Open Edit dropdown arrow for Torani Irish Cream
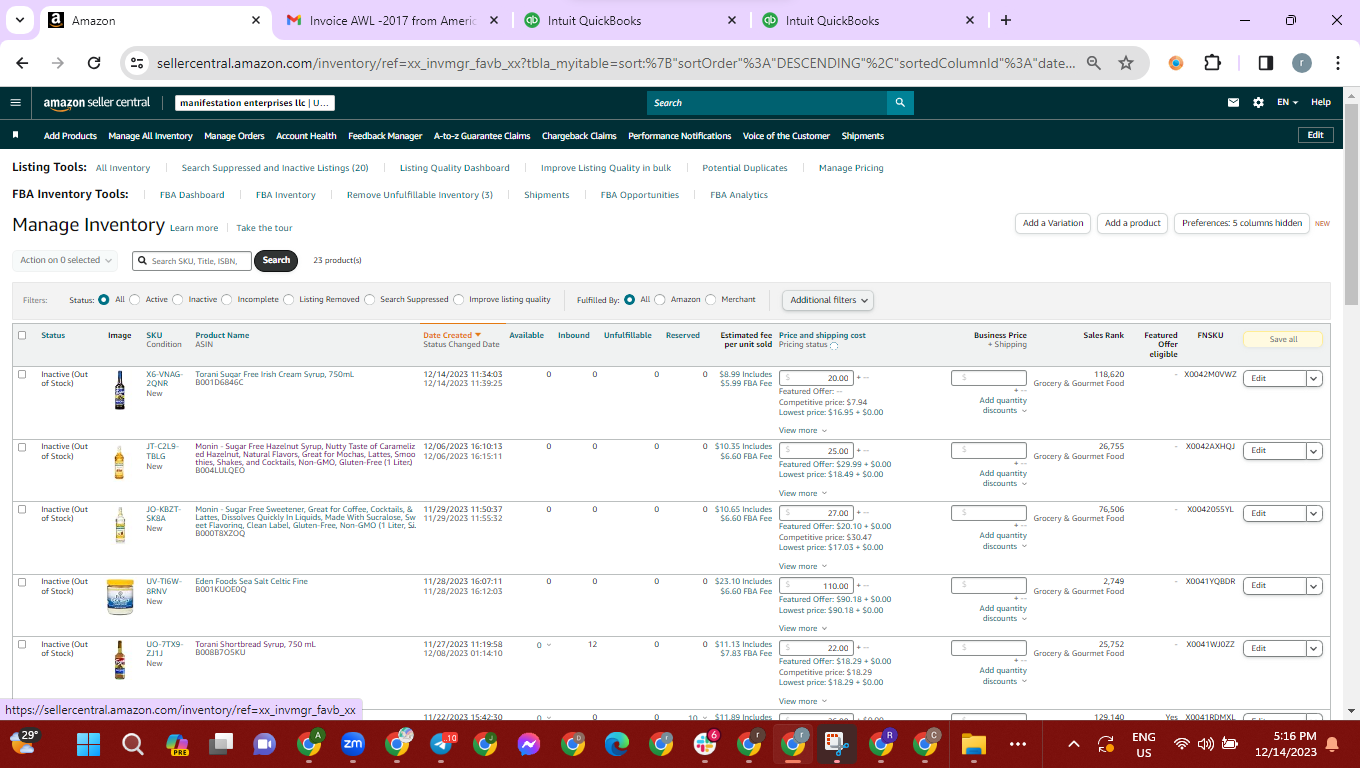The image size is (1360, 768). (1314, 378)
